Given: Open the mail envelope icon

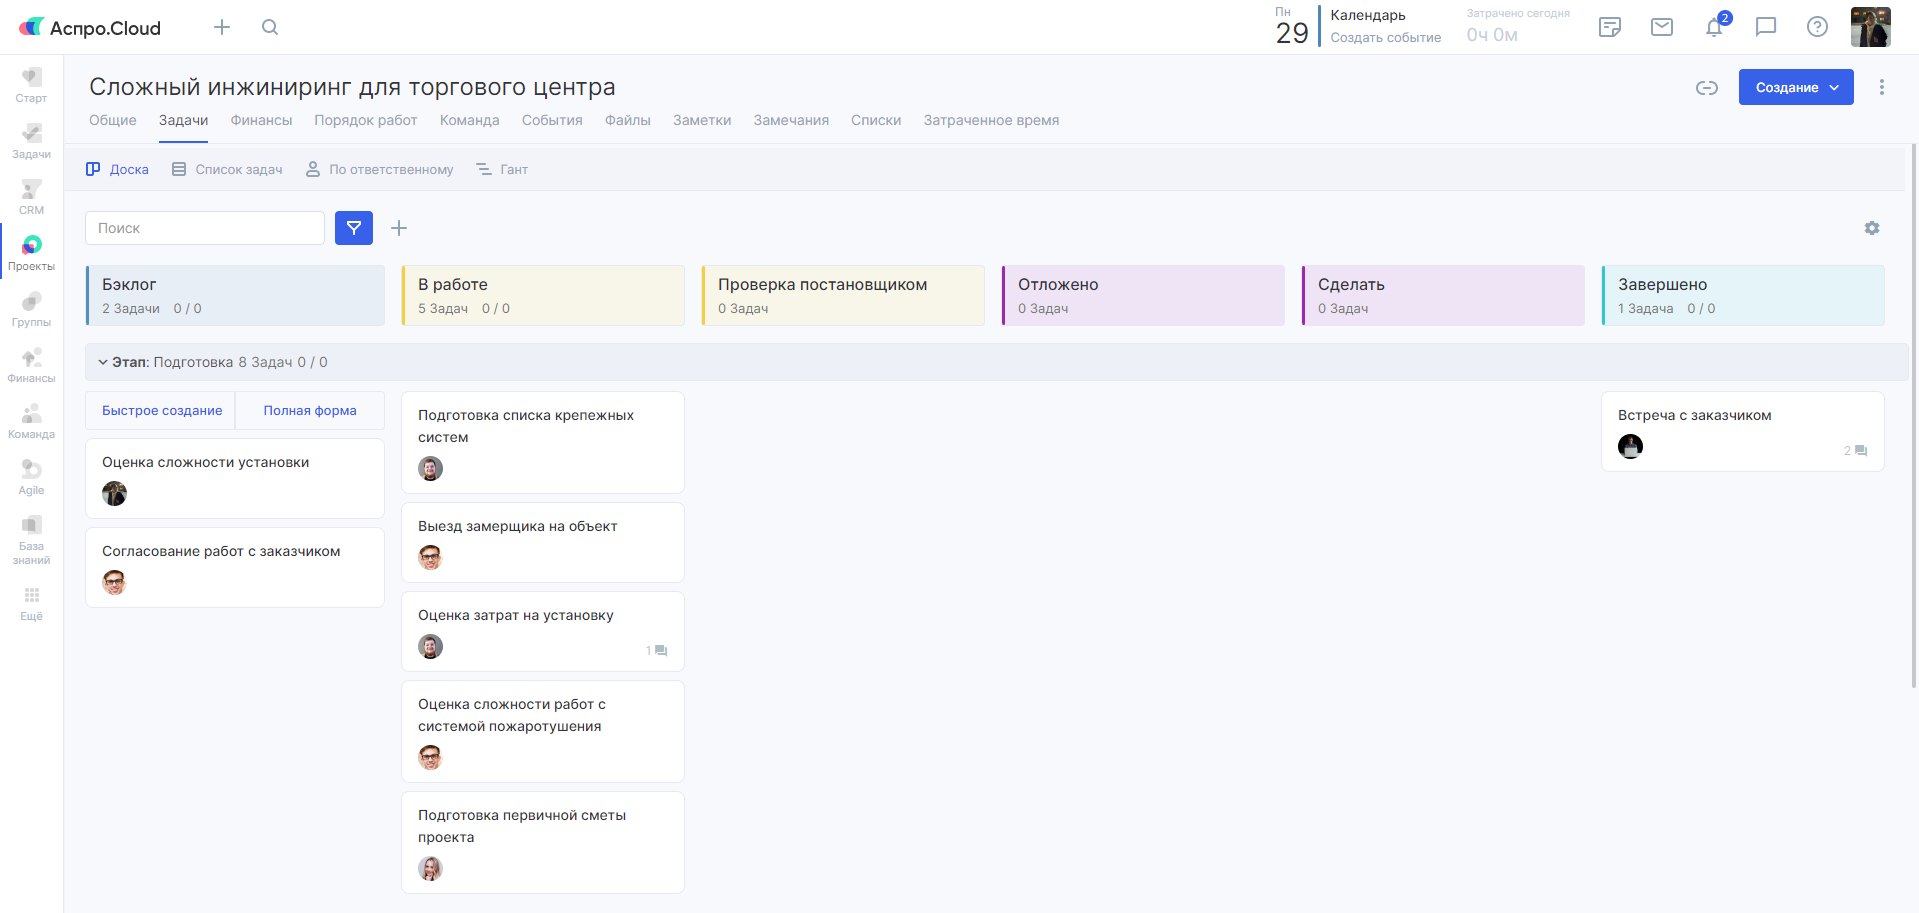Looking at the screenshot, I should (1662, 27).
